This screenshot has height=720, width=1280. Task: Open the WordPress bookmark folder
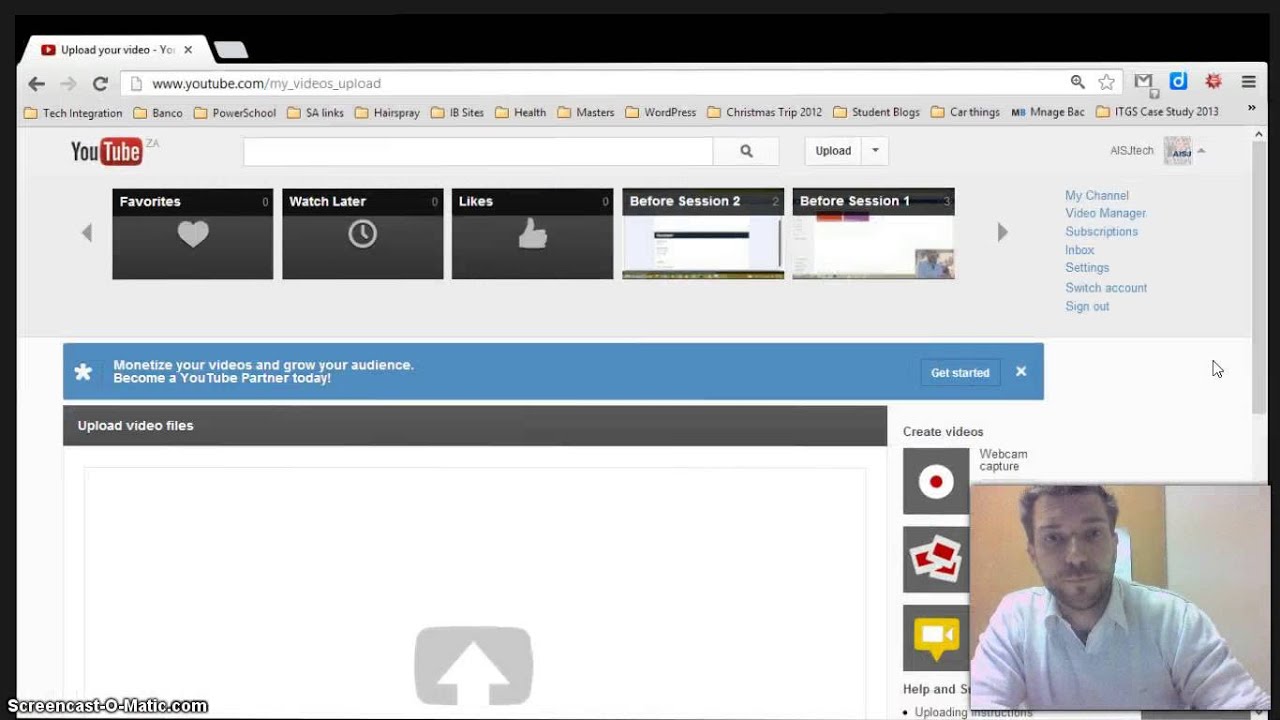661,113
